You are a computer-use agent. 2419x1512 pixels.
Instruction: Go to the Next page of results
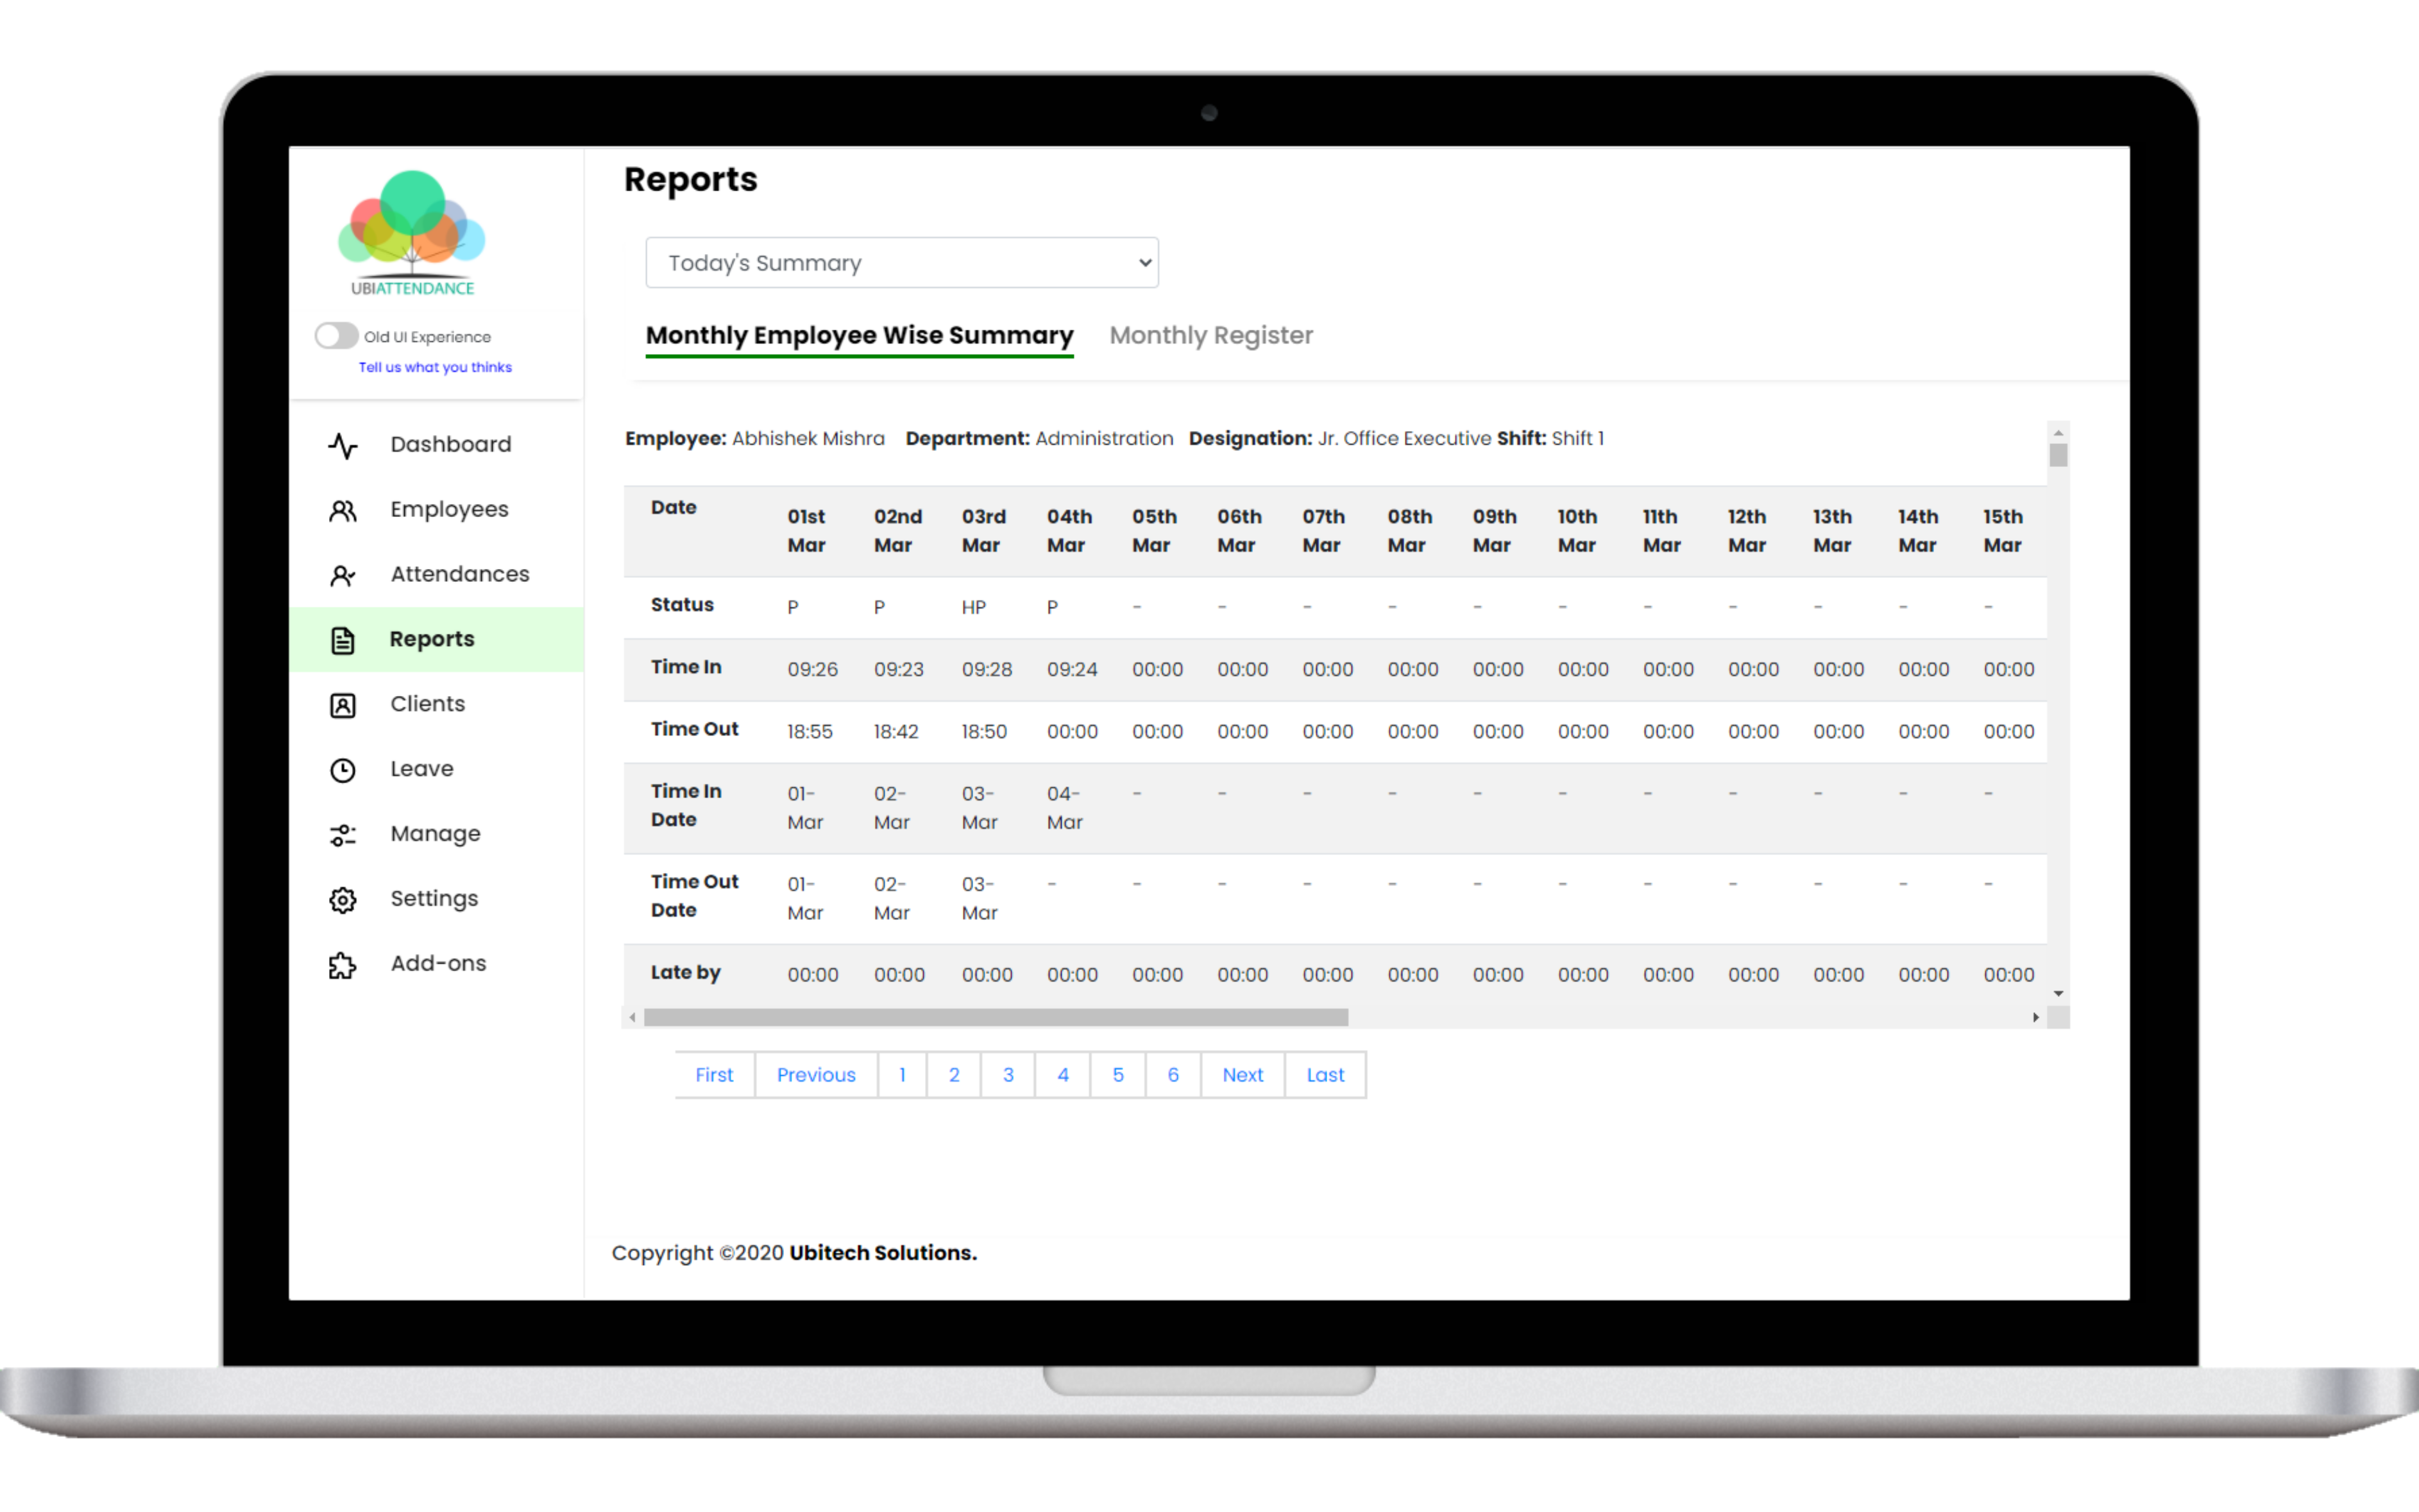tap(1242, 1075)
